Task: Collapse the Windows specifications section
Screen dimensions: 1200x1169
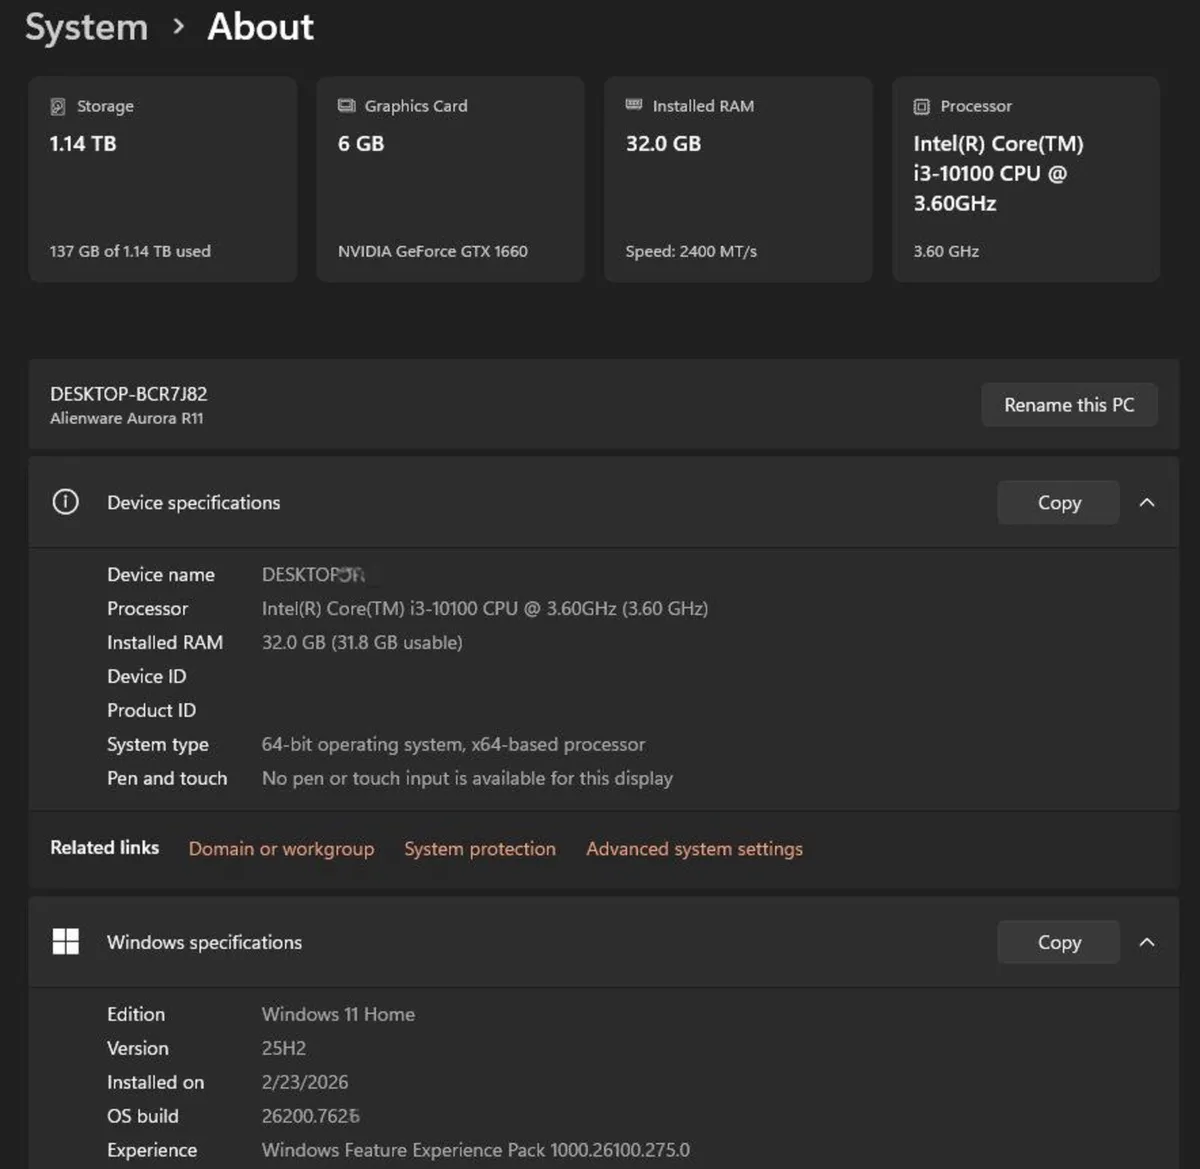Action: [x=1147, y=941]
